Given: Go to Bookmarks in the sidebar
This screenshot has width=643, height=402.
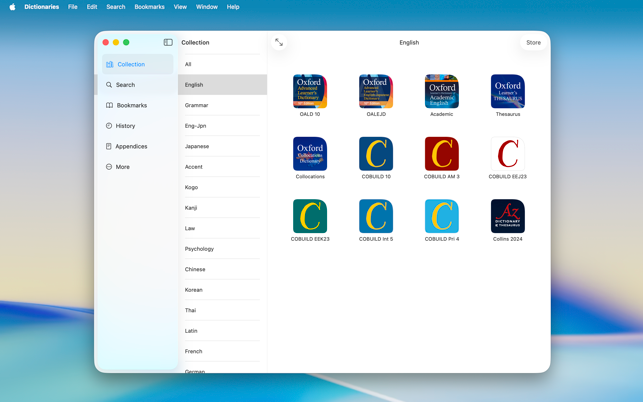Looking at the screenshot, I should [x=137, y=105].
